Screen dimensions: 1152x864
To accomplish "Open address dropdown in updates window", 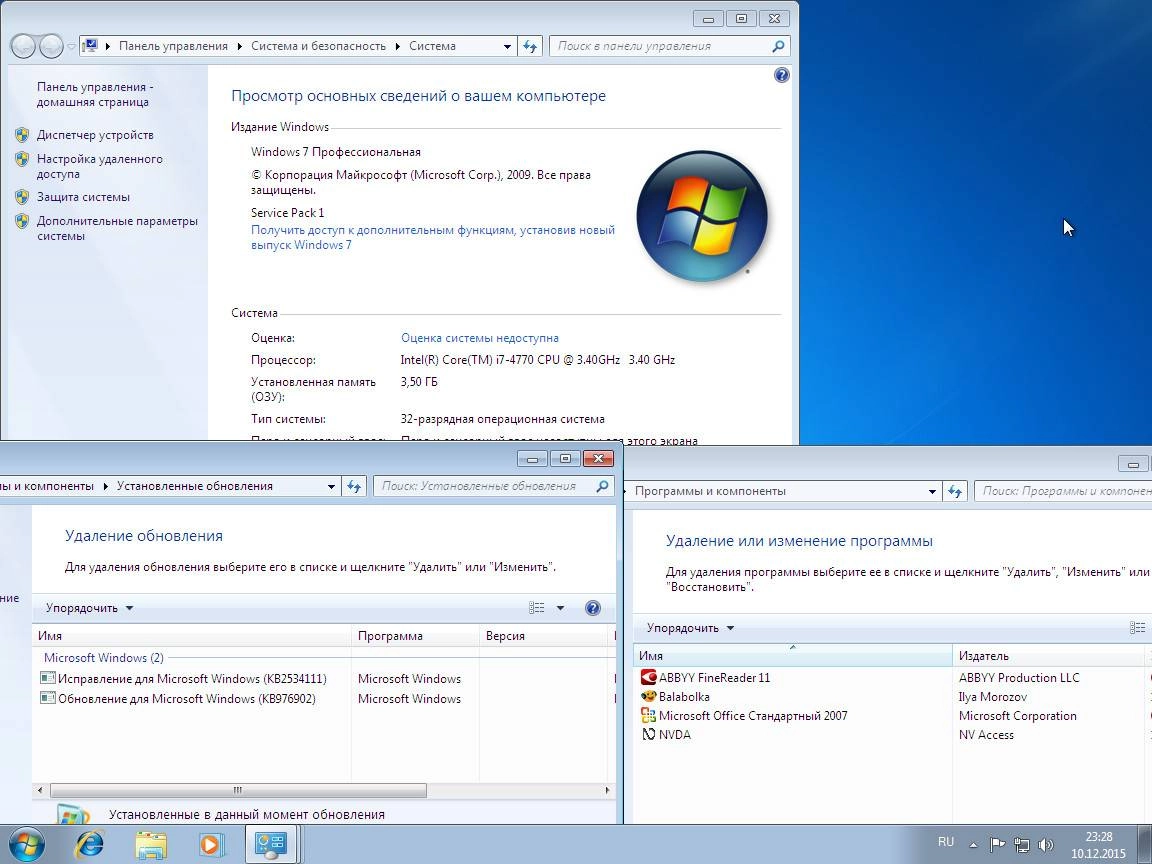I will tap(331, 486).
